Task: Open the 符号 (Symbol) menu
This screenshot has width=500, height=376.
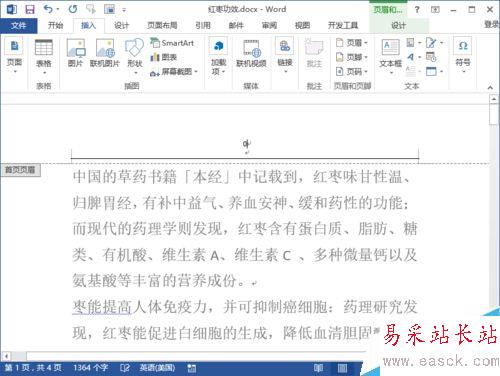Action: click(463, 55)
